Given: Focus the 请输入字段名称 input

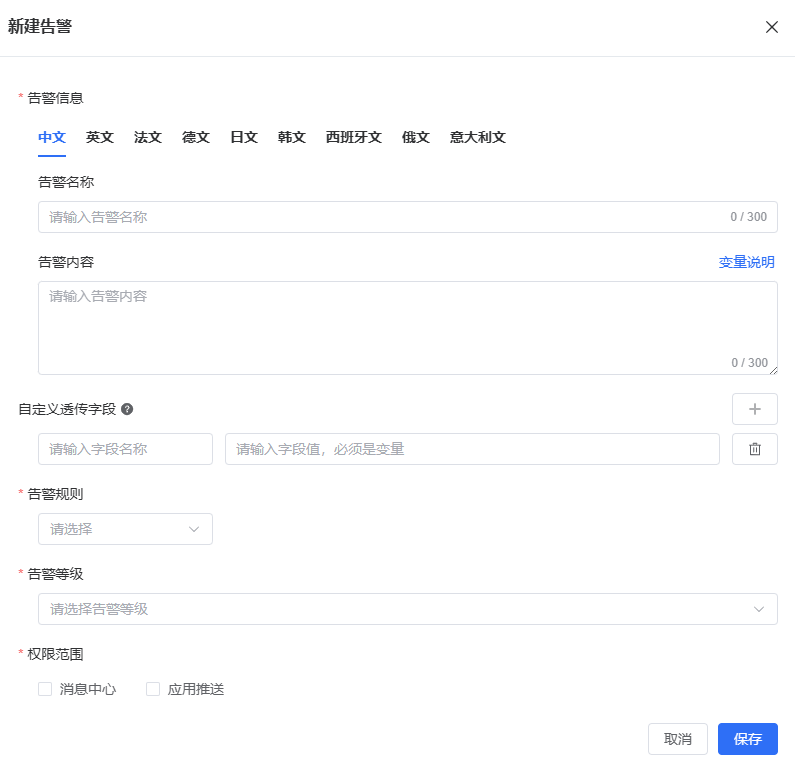Looking at the screenshot, I should click(125, 449).
